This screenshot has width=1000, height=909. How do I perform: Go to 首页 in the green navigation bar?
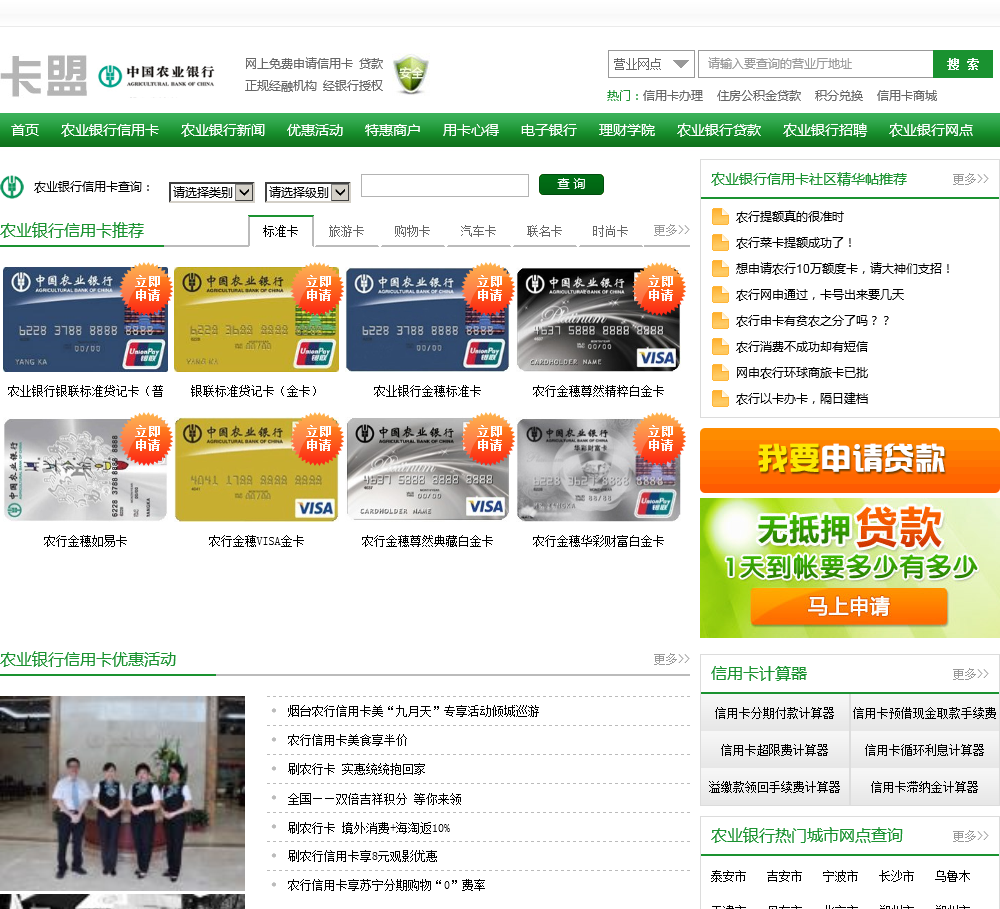click(x=26, y=130)
